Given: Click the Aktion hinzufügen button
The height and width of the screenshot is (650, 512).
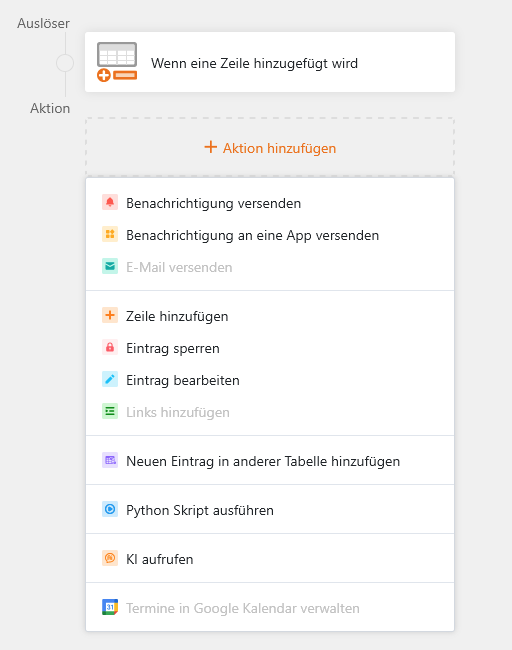Looking at the screenshot, I should [270, 148].
